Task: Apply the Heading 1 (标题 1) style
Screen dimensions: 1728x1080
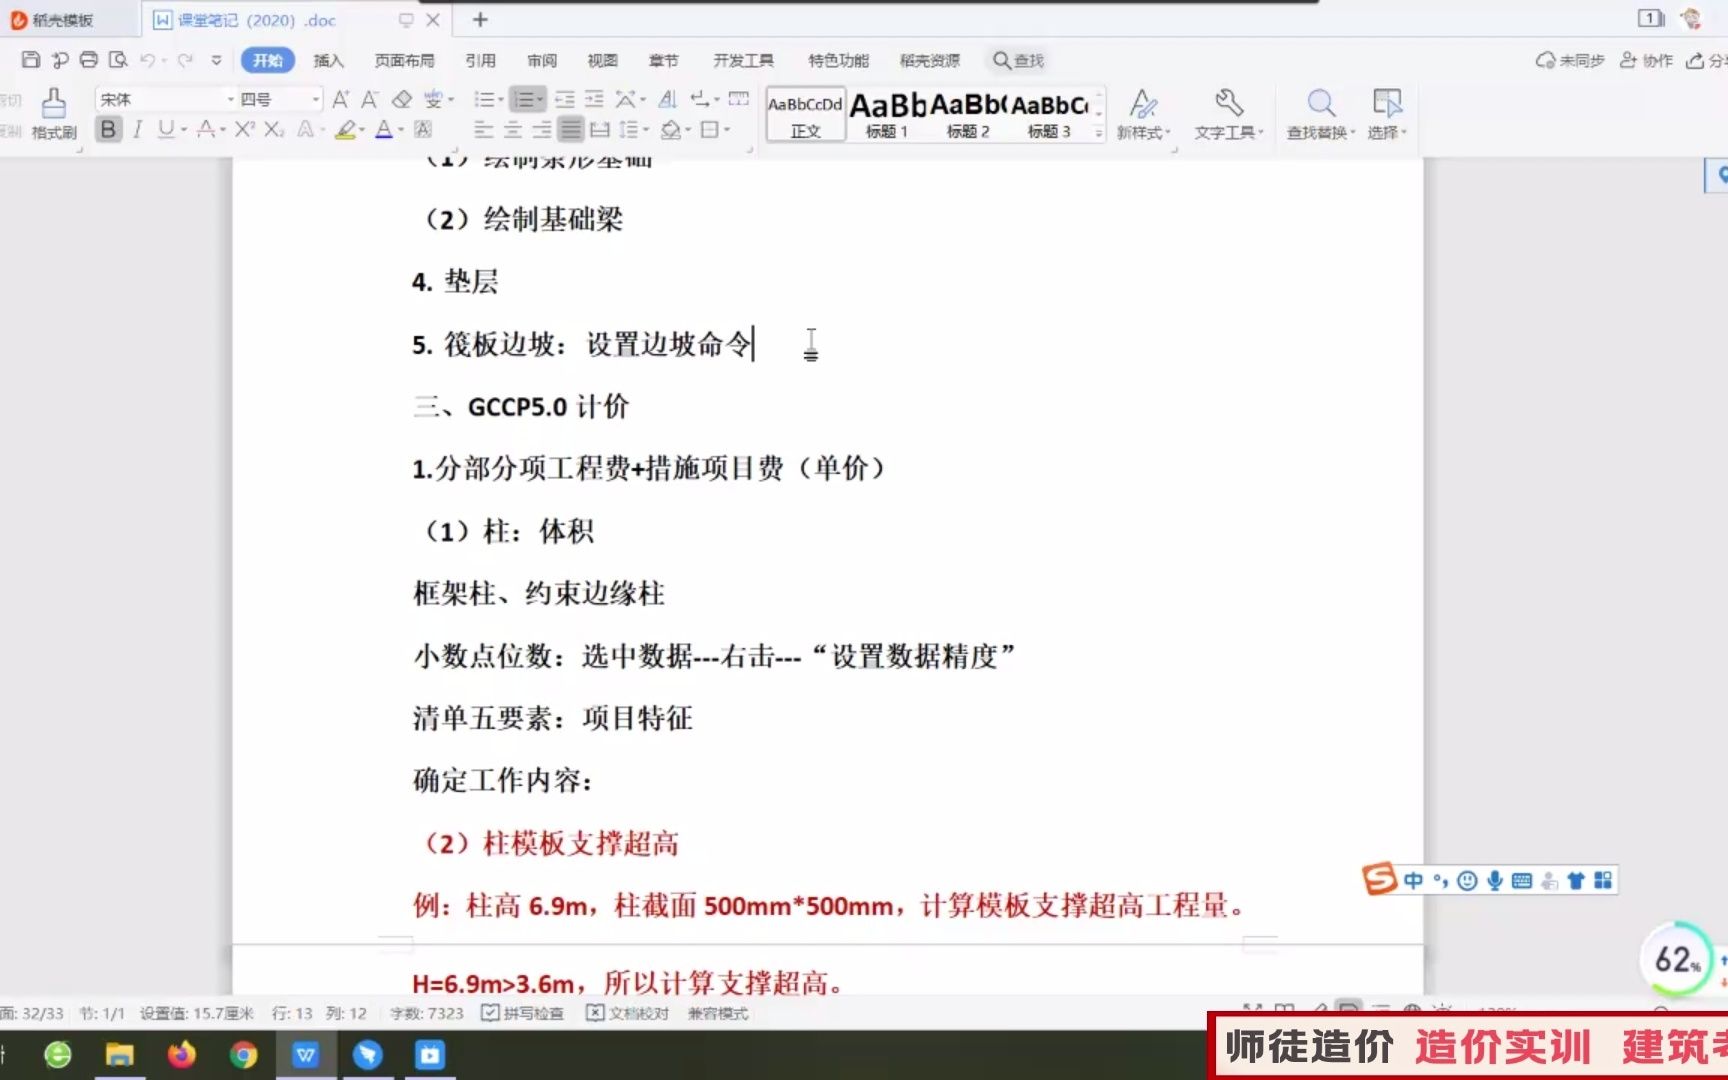Action: (887, 114)
